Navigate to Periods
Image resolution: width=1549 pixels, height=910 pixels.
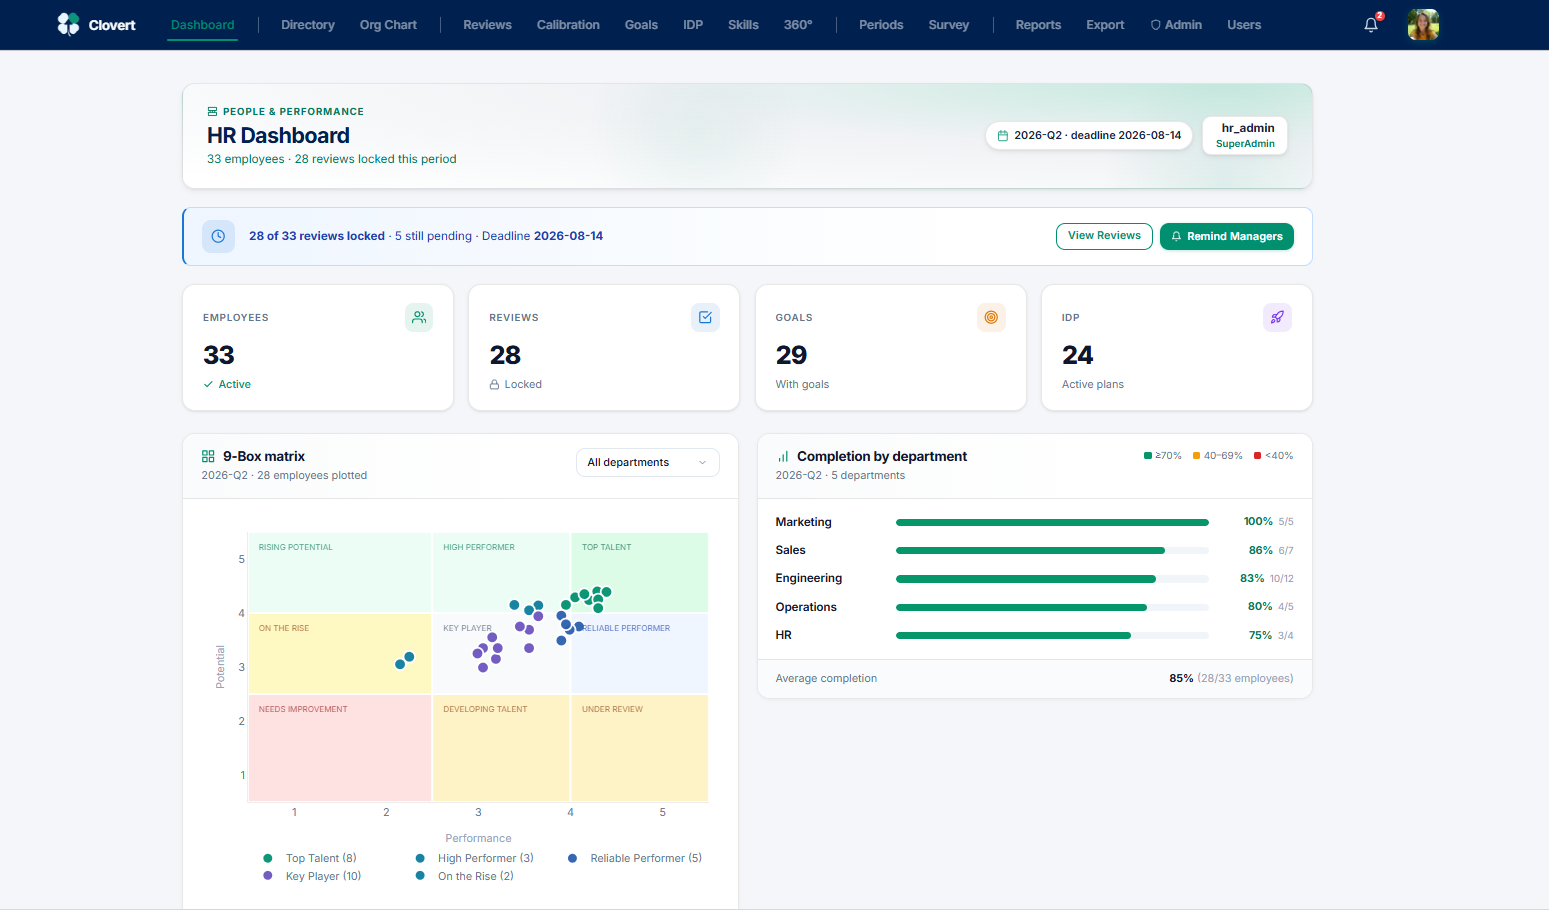pos(881,25)
